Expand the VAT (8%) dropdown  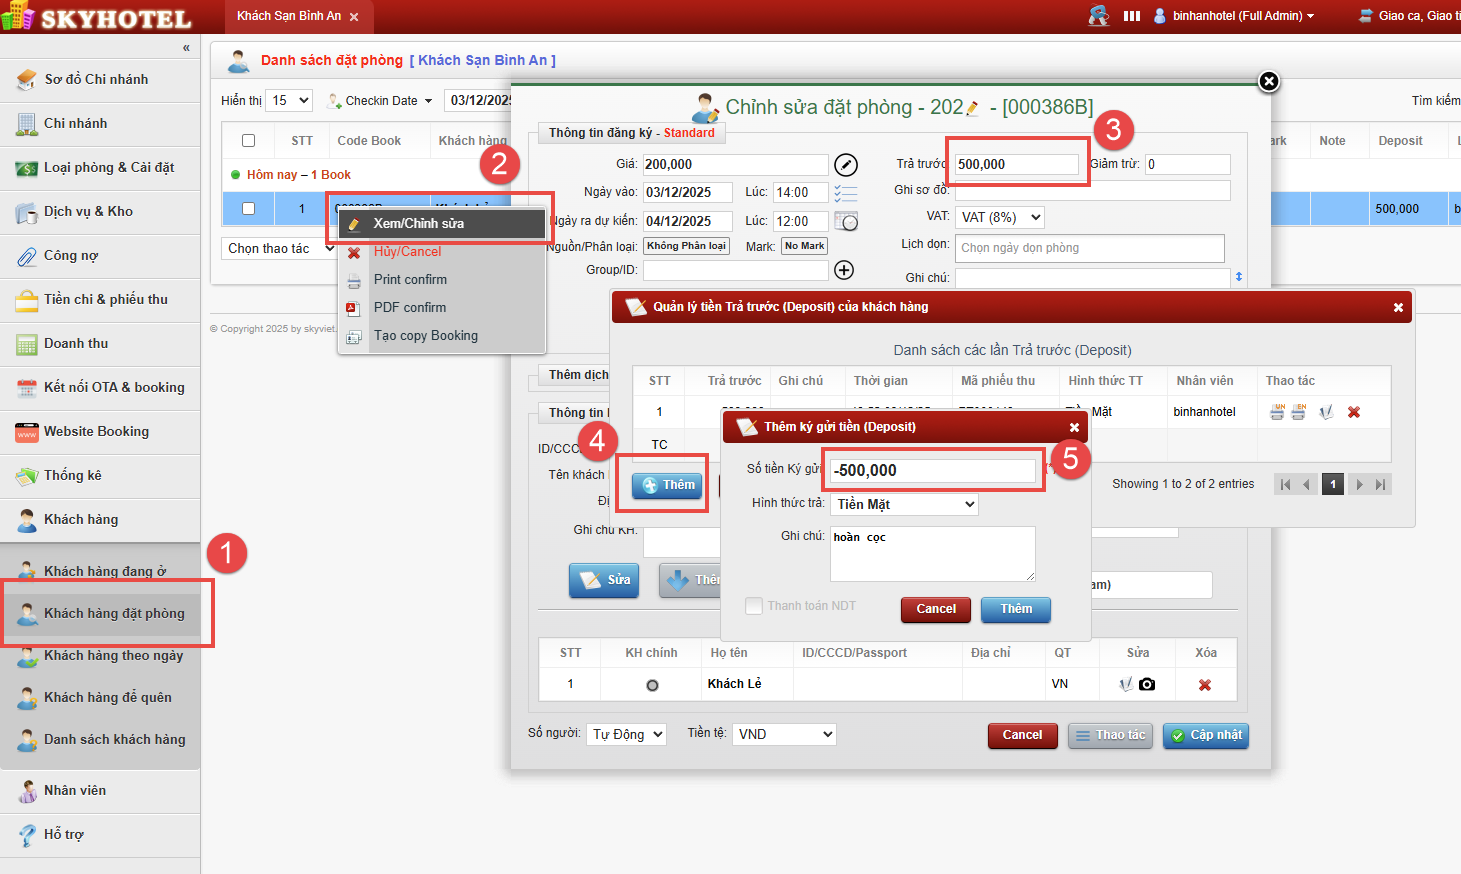tap(1000, 217)
